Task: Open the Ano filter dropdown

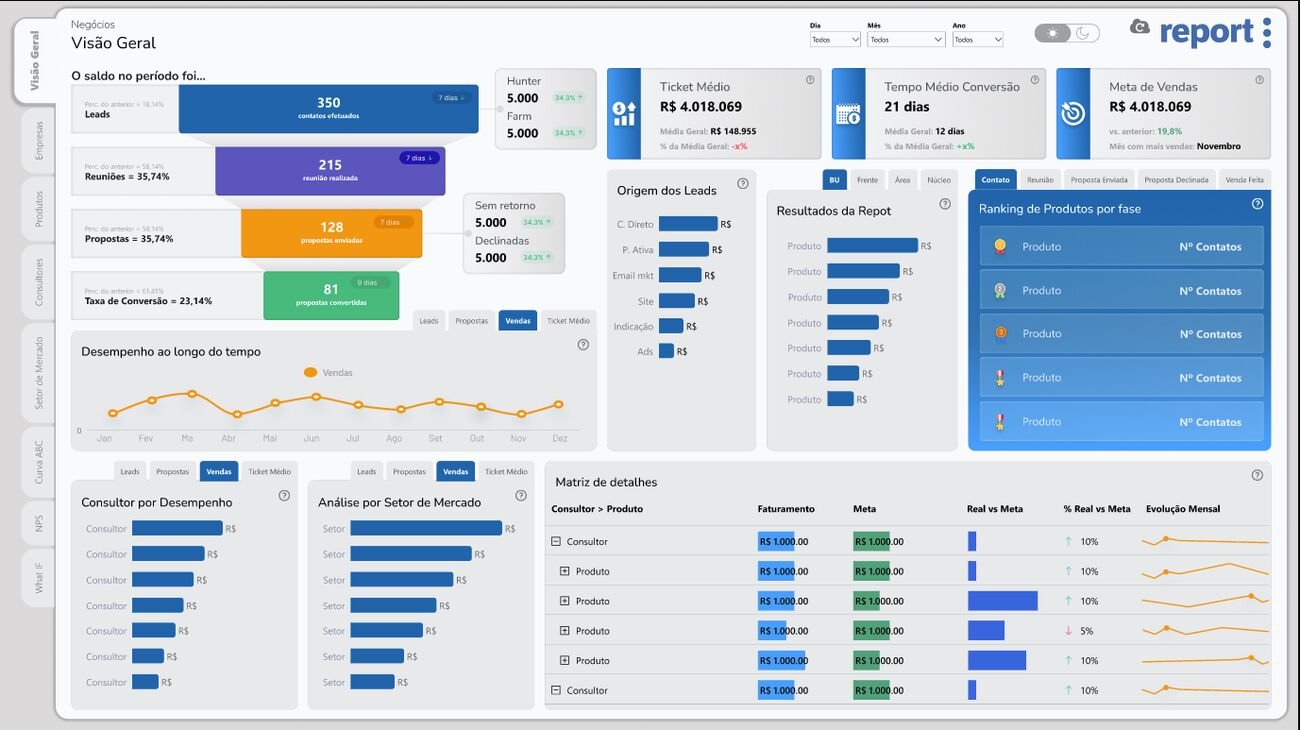Action: point(977,40)
